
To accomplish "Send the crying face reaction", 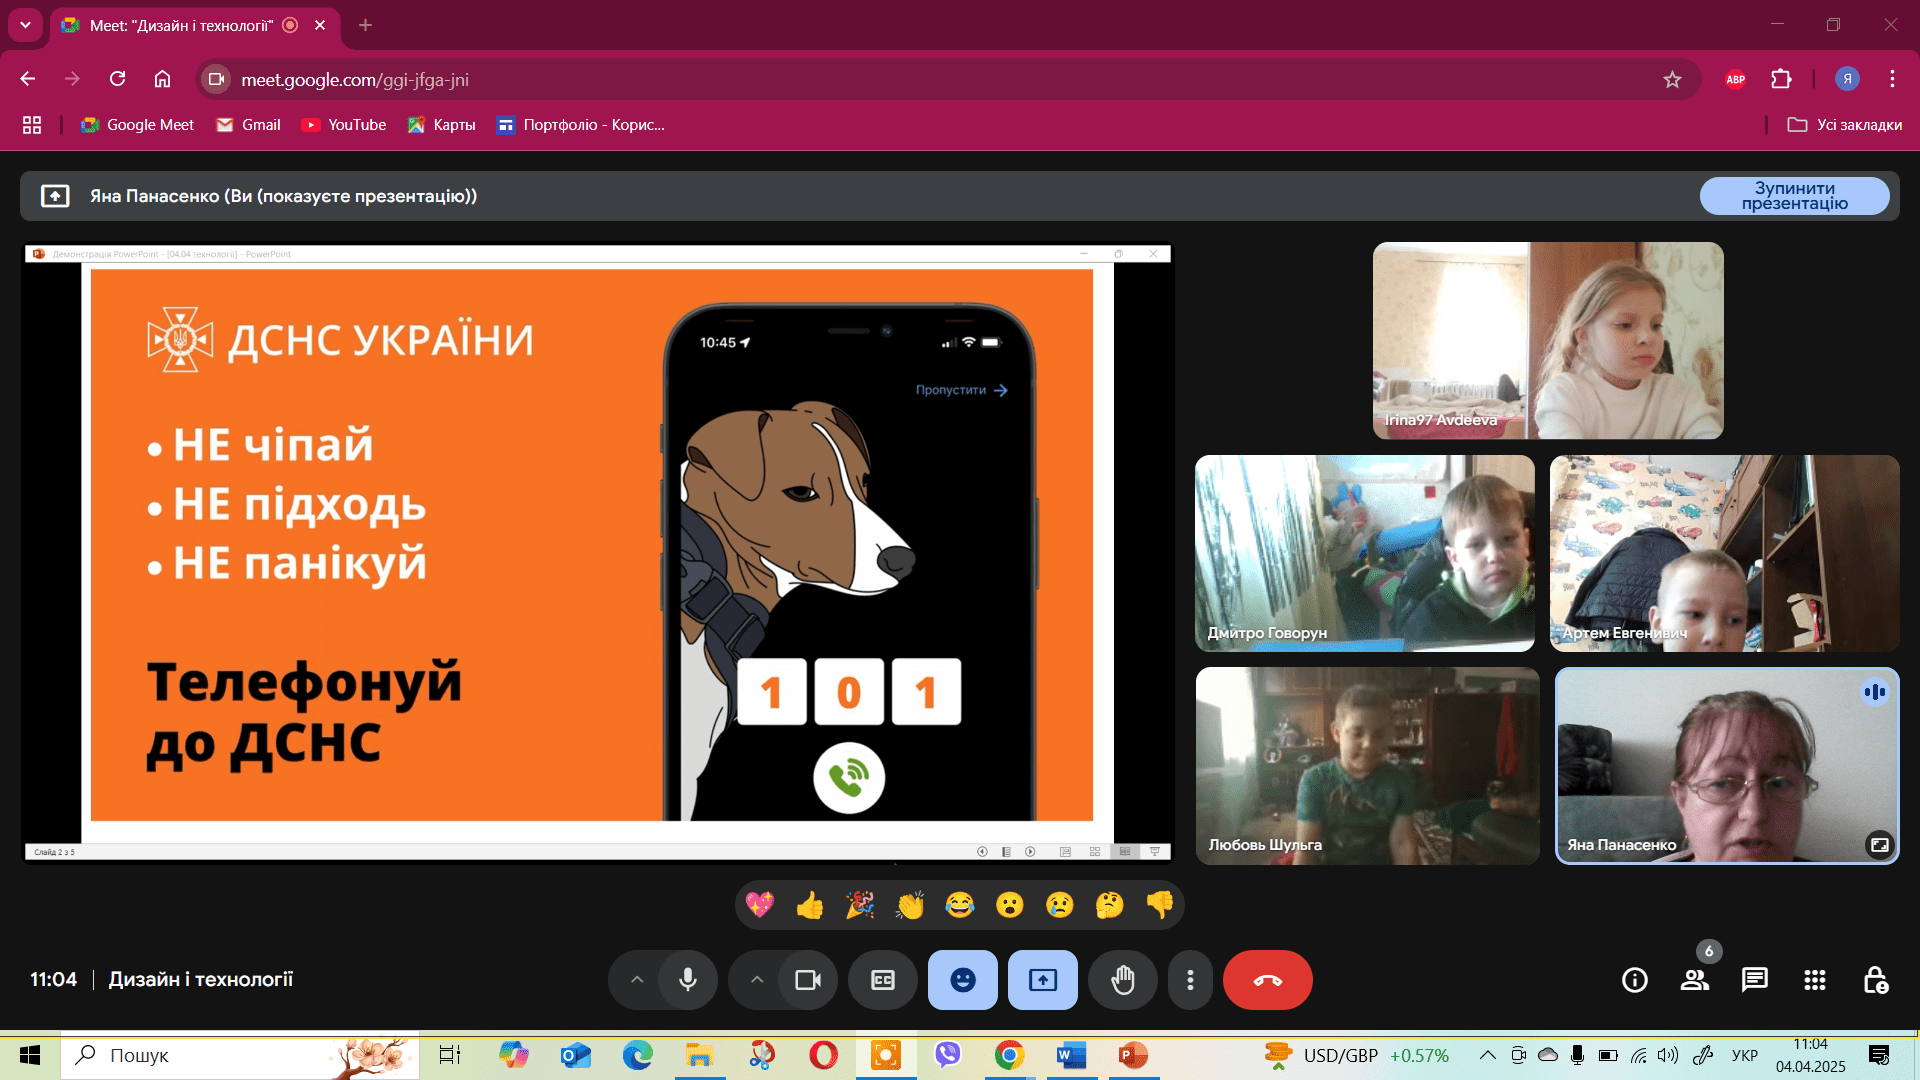I will 1060,905.
